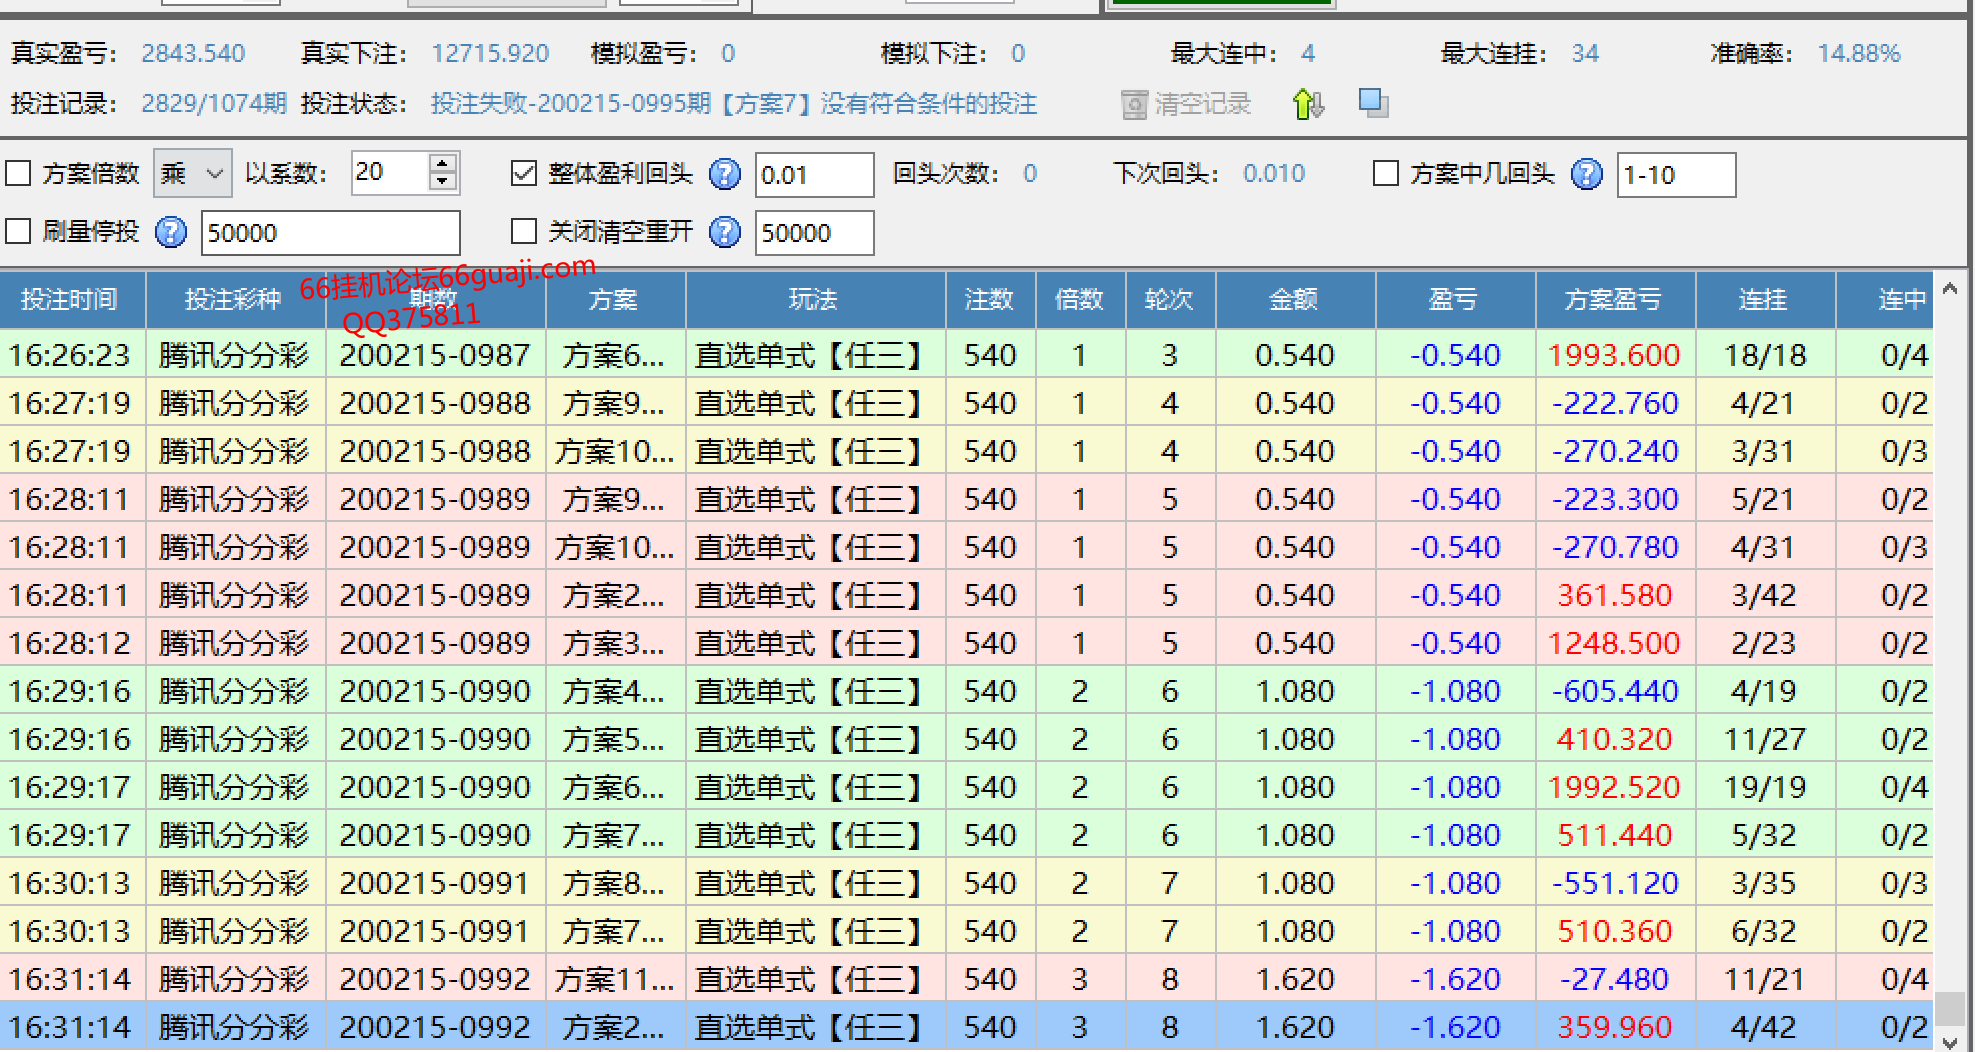
Task: Click the -270.240 plan profit cell
Action: click(x=1615, y=451)
